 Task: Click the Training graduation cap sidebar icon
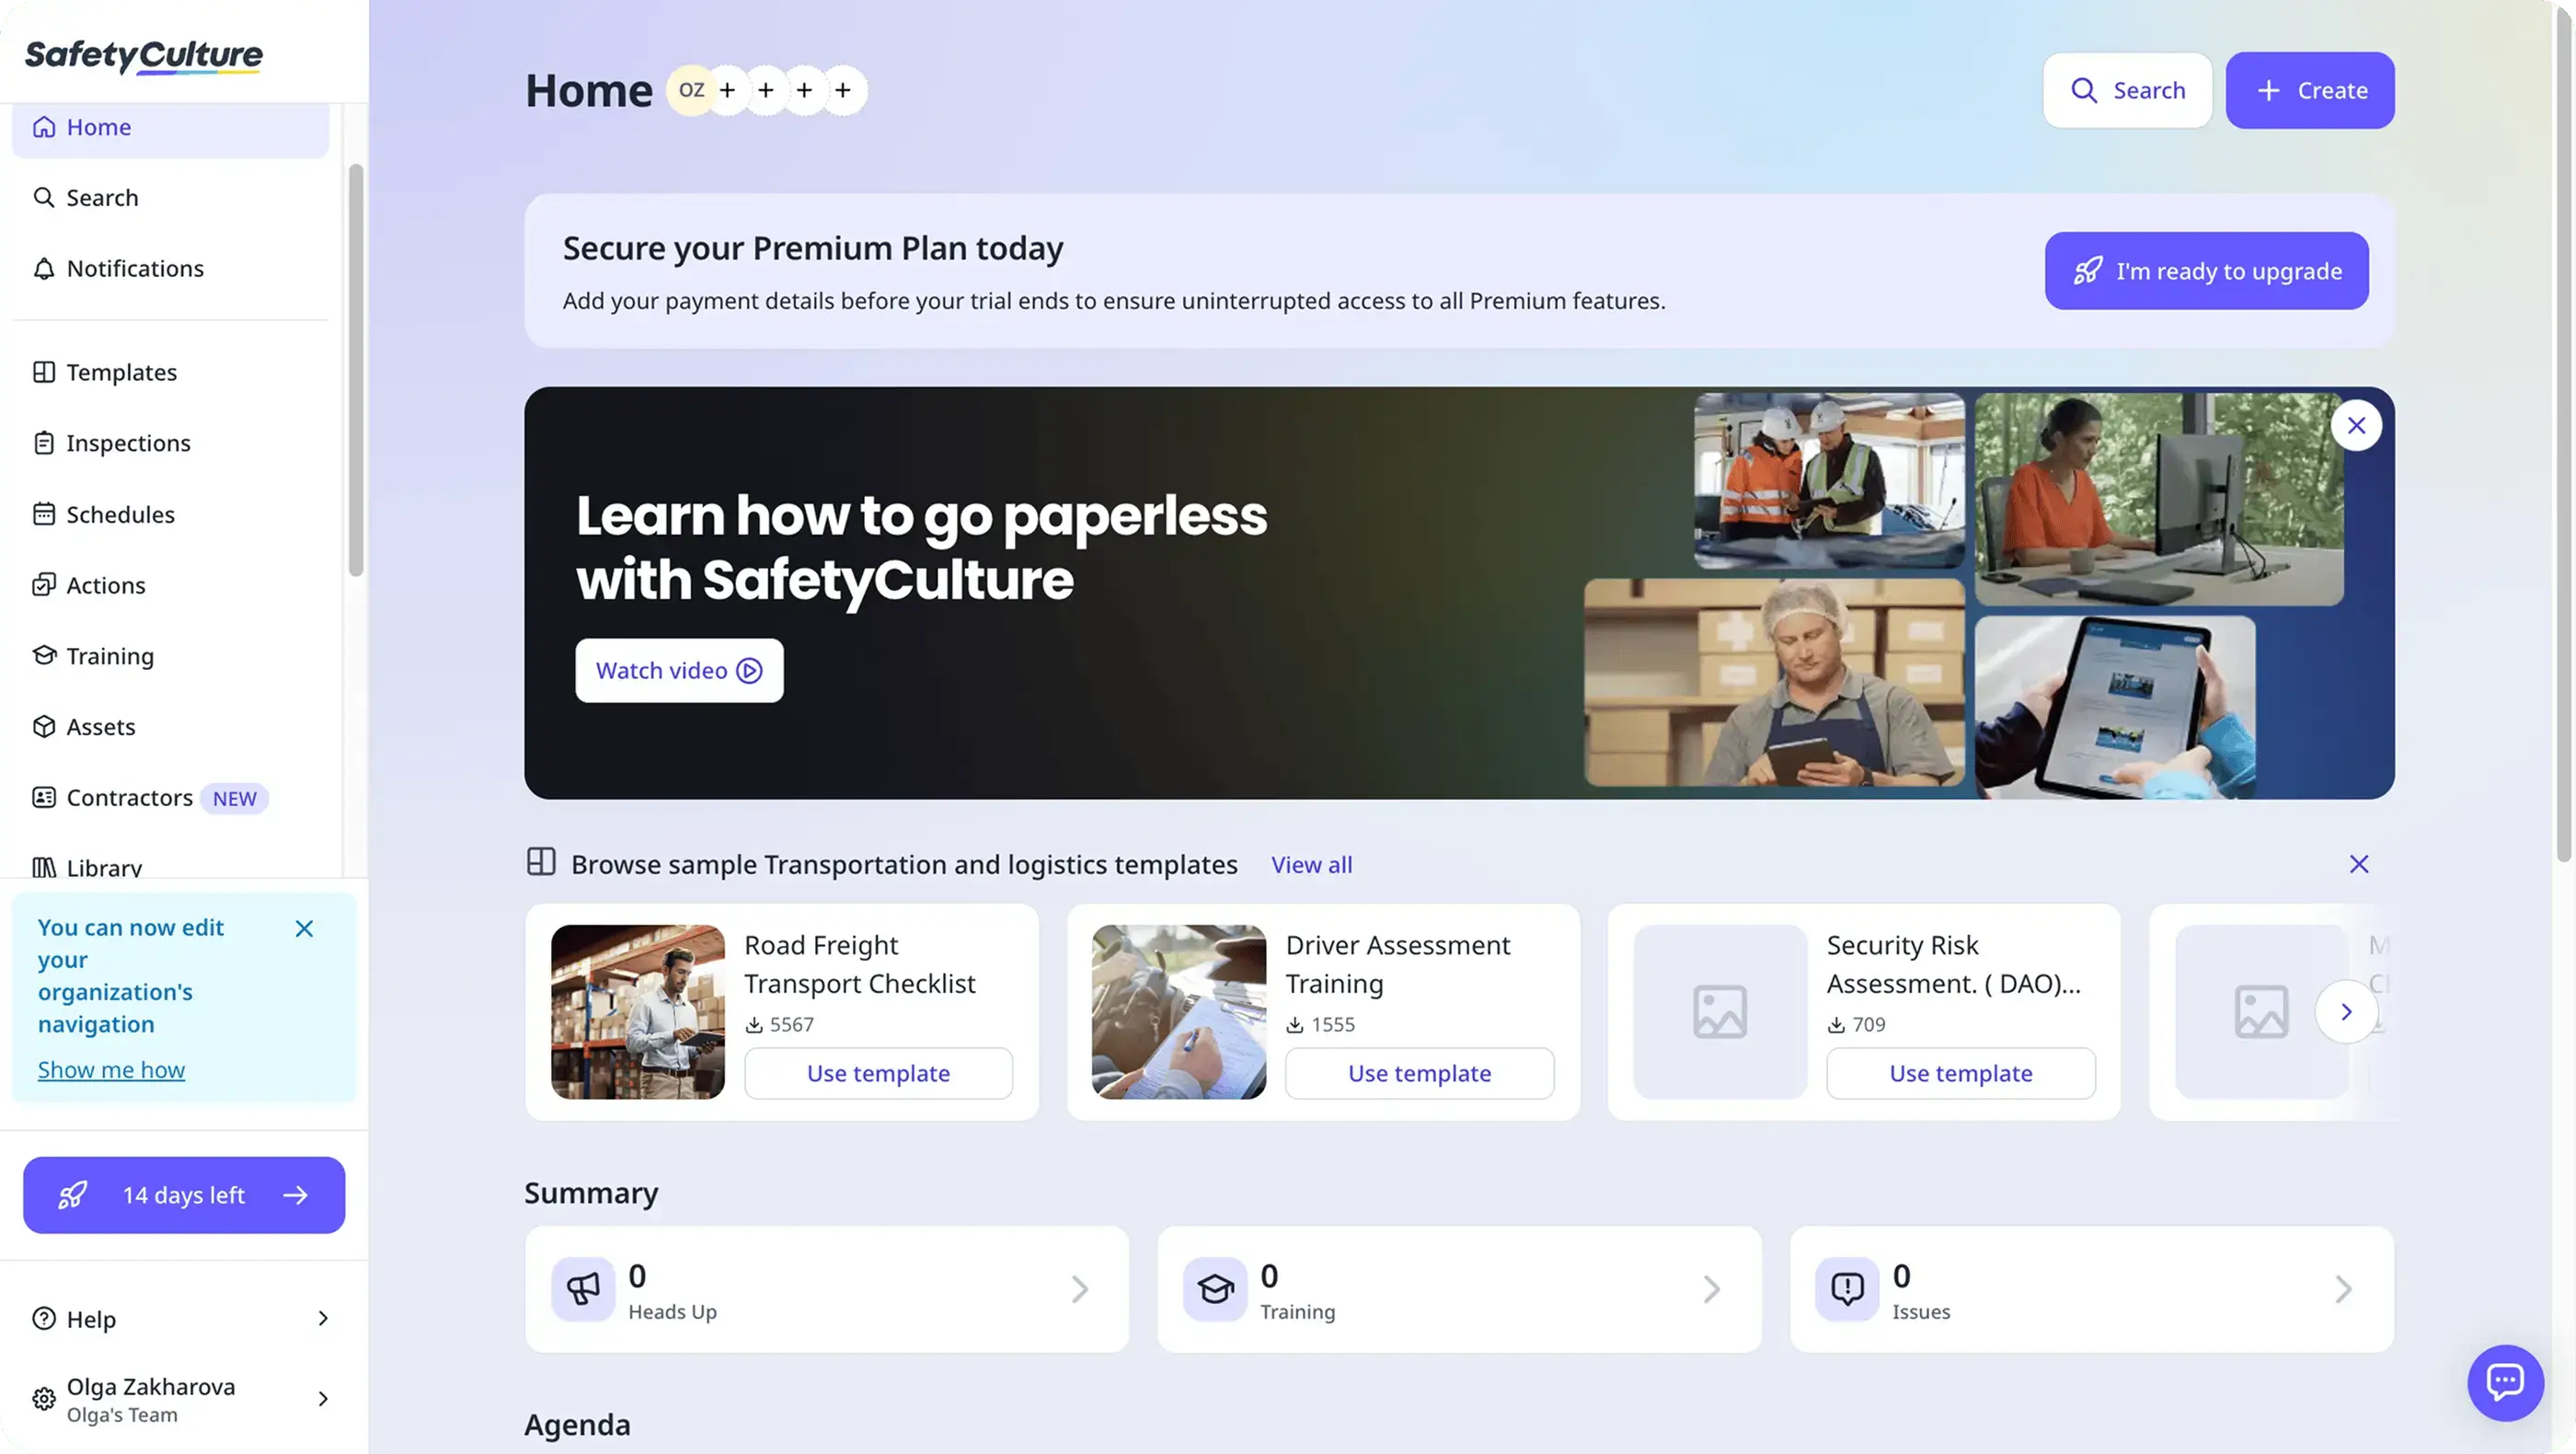click(x=43, y=656)
